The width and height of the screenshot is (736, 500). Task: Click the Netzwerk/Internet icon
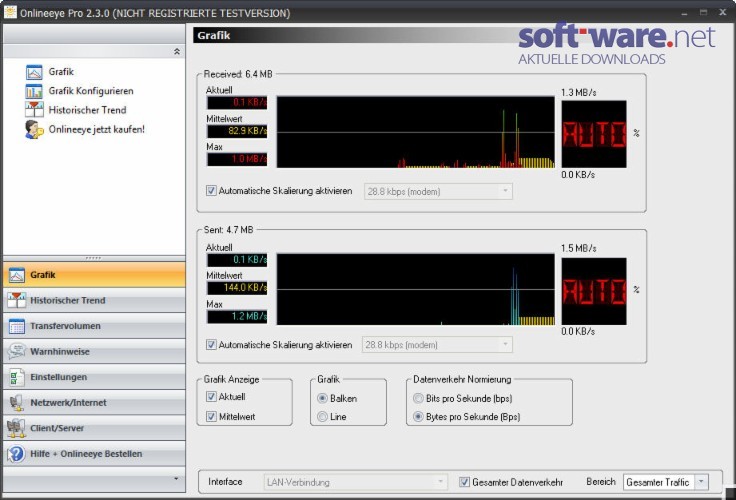click(16, 403)
